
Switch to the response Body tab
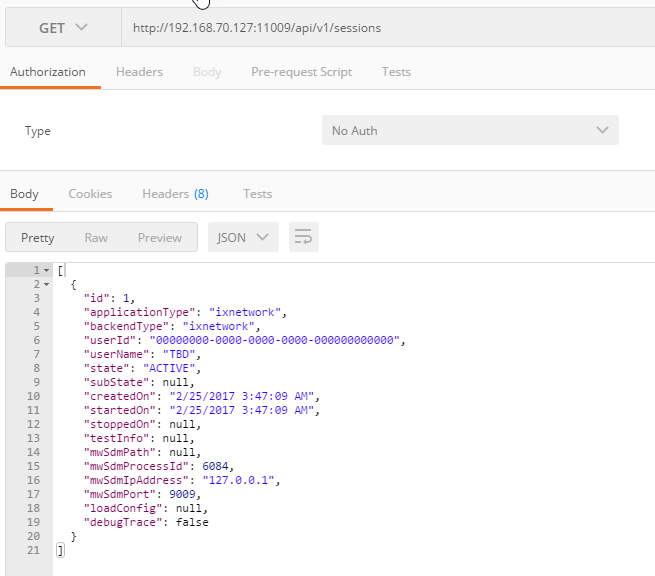point(24,194)
